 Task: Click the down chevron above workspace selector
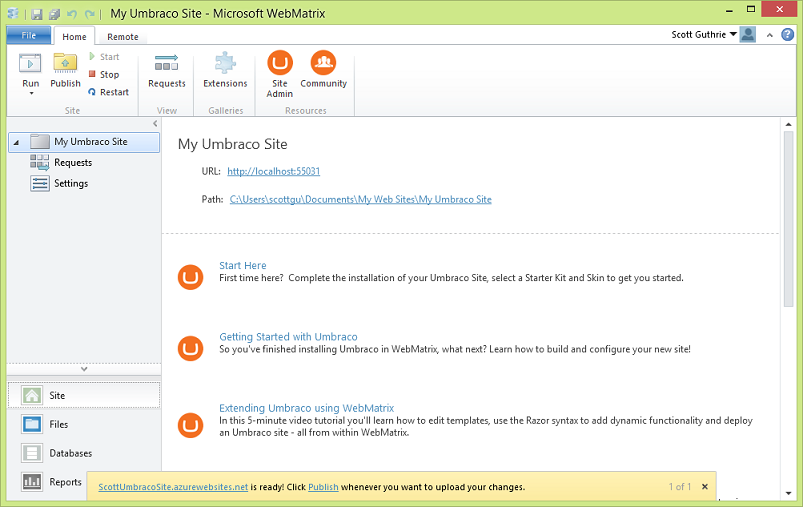[x=84, y=369]
